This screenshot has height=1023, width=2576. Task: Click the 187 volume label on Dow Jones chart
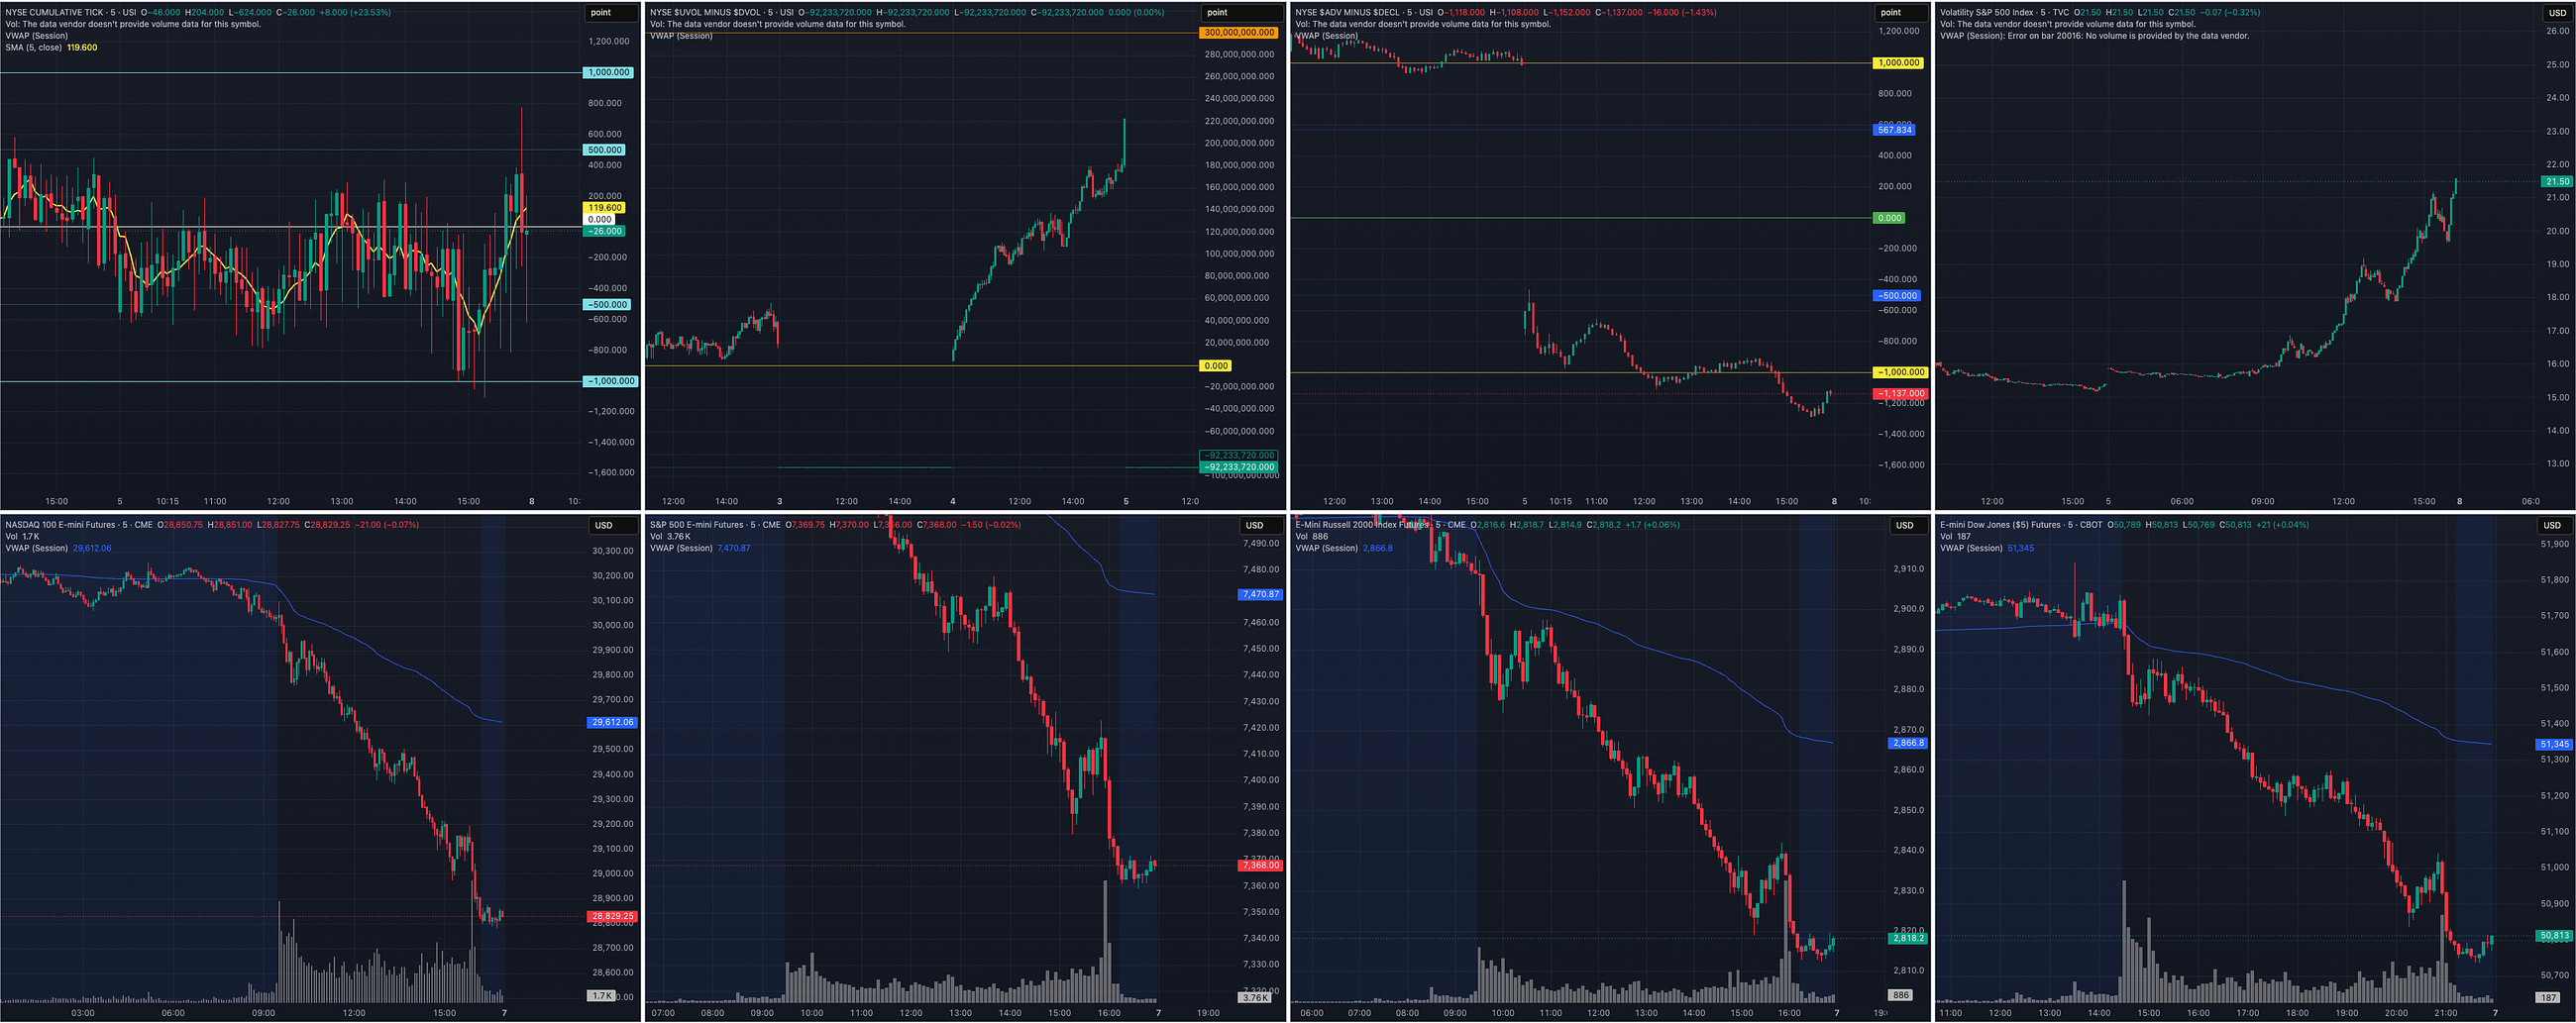tap(2548, 998)
